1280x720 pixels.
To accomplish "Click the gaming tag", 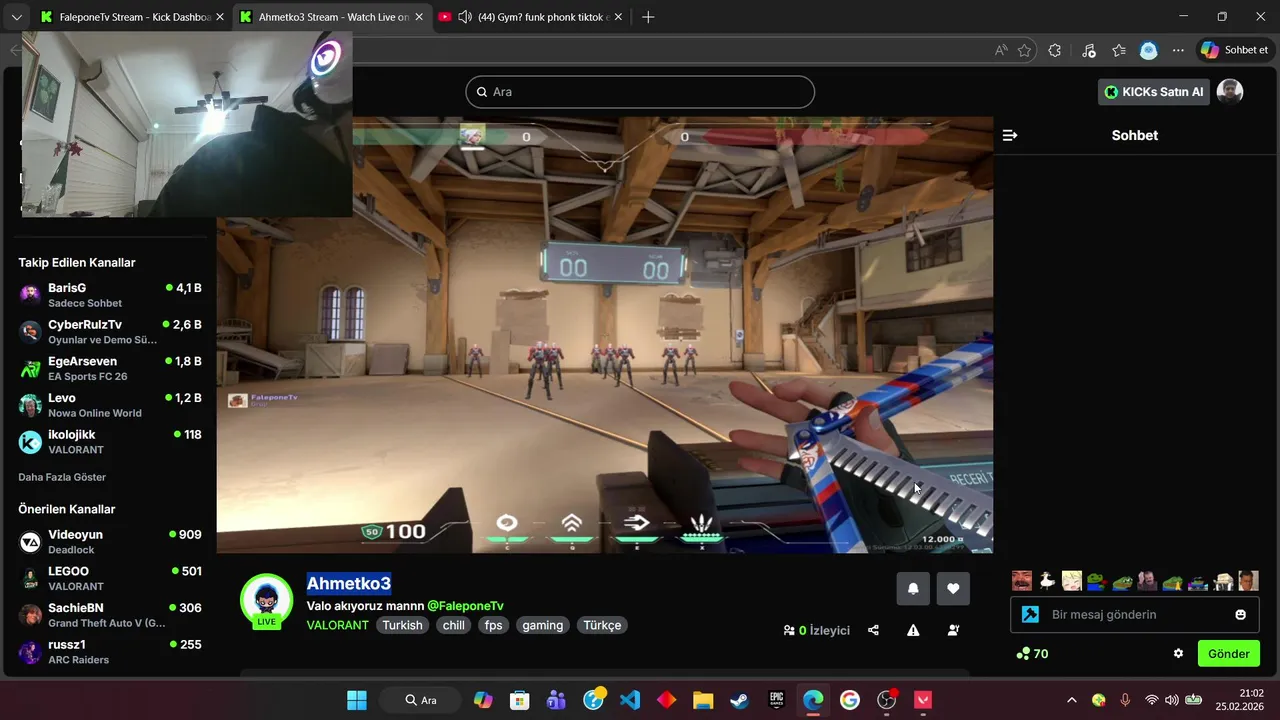I will click(x=543, y=625).
